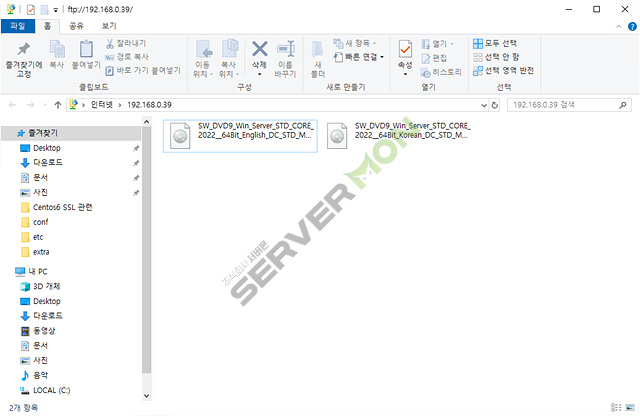Click 편집 (Edit) in ribbon
Viewport: 640px width, 416px height.
434,58
